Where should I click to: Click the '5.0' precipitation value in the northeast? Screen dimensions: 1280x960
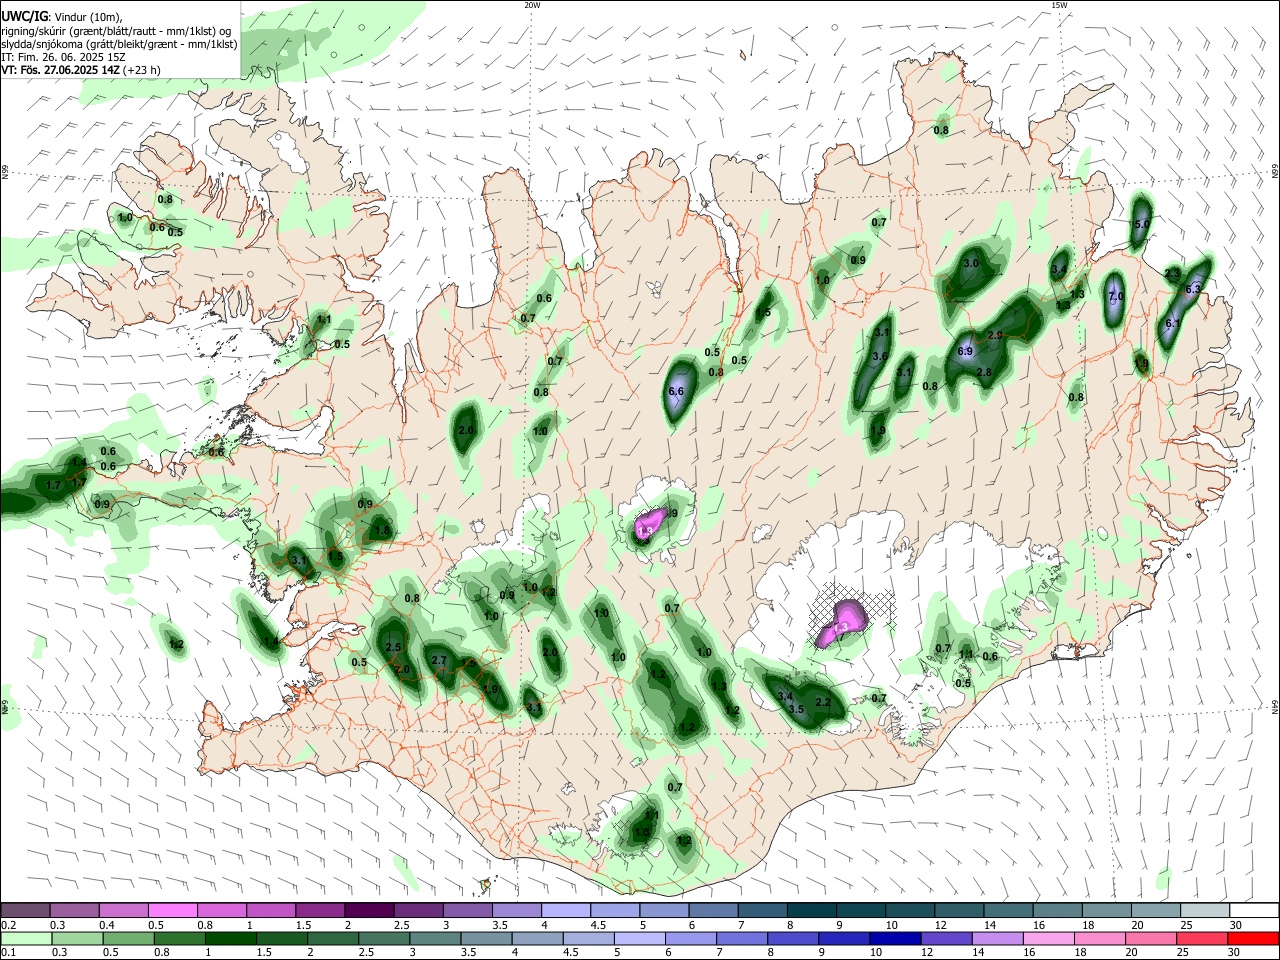pos(1141,225)
